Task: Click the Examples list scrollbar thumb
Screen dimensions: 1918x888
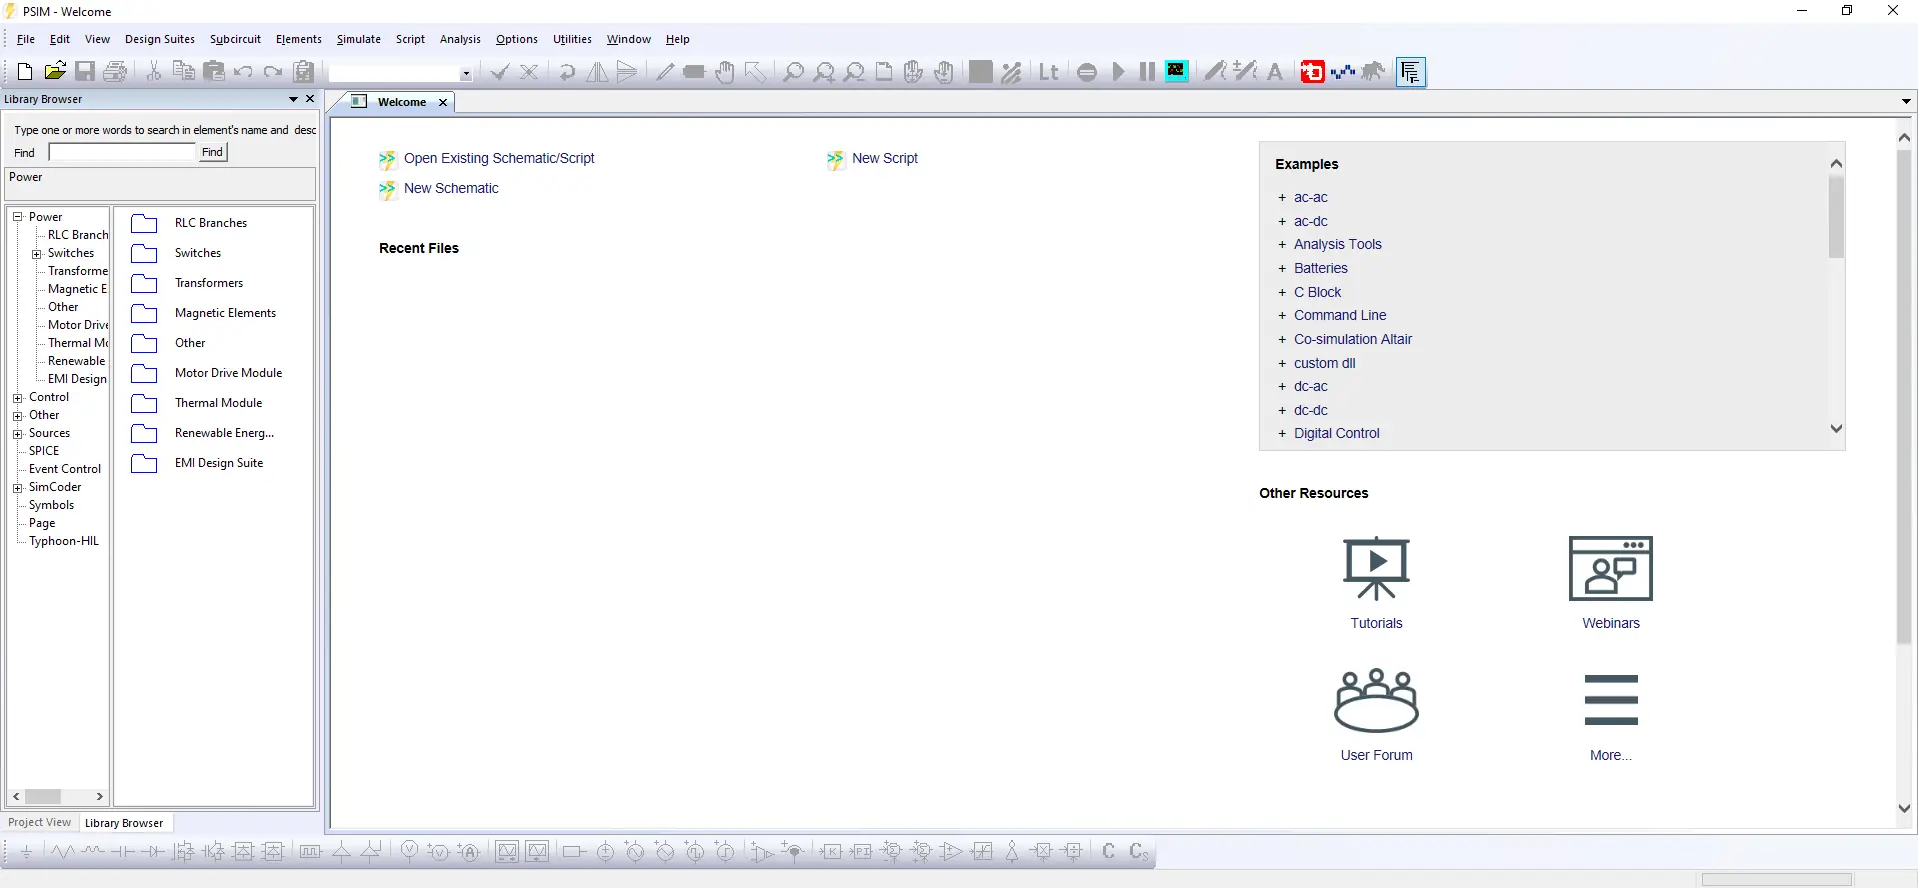Action: coord(1836,217)
